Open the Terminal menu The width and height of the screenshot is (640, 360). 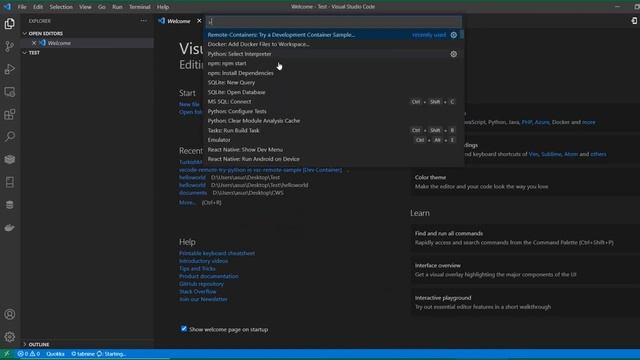click(x=140, y=7)
